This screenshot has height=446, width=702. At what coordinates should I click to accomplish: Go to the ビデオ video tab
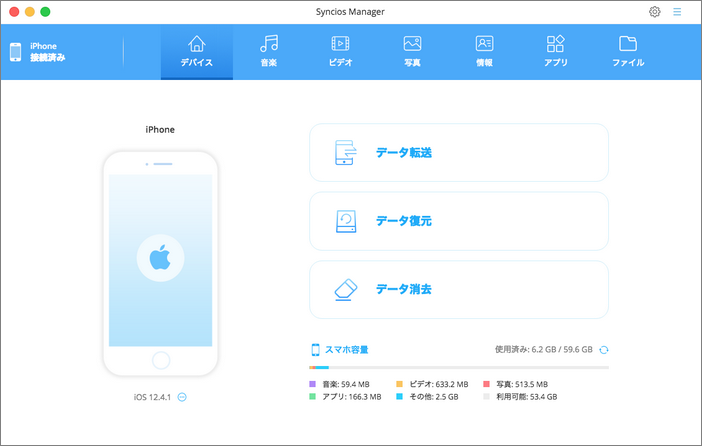(340, 52)
